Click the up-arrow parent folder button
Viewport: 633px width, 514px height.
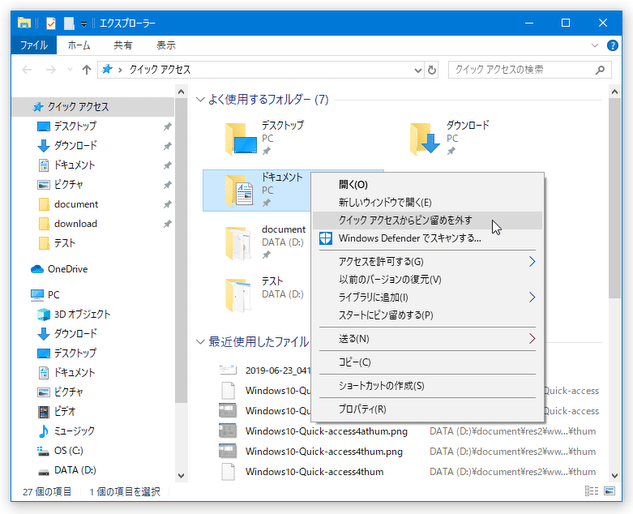86,70
